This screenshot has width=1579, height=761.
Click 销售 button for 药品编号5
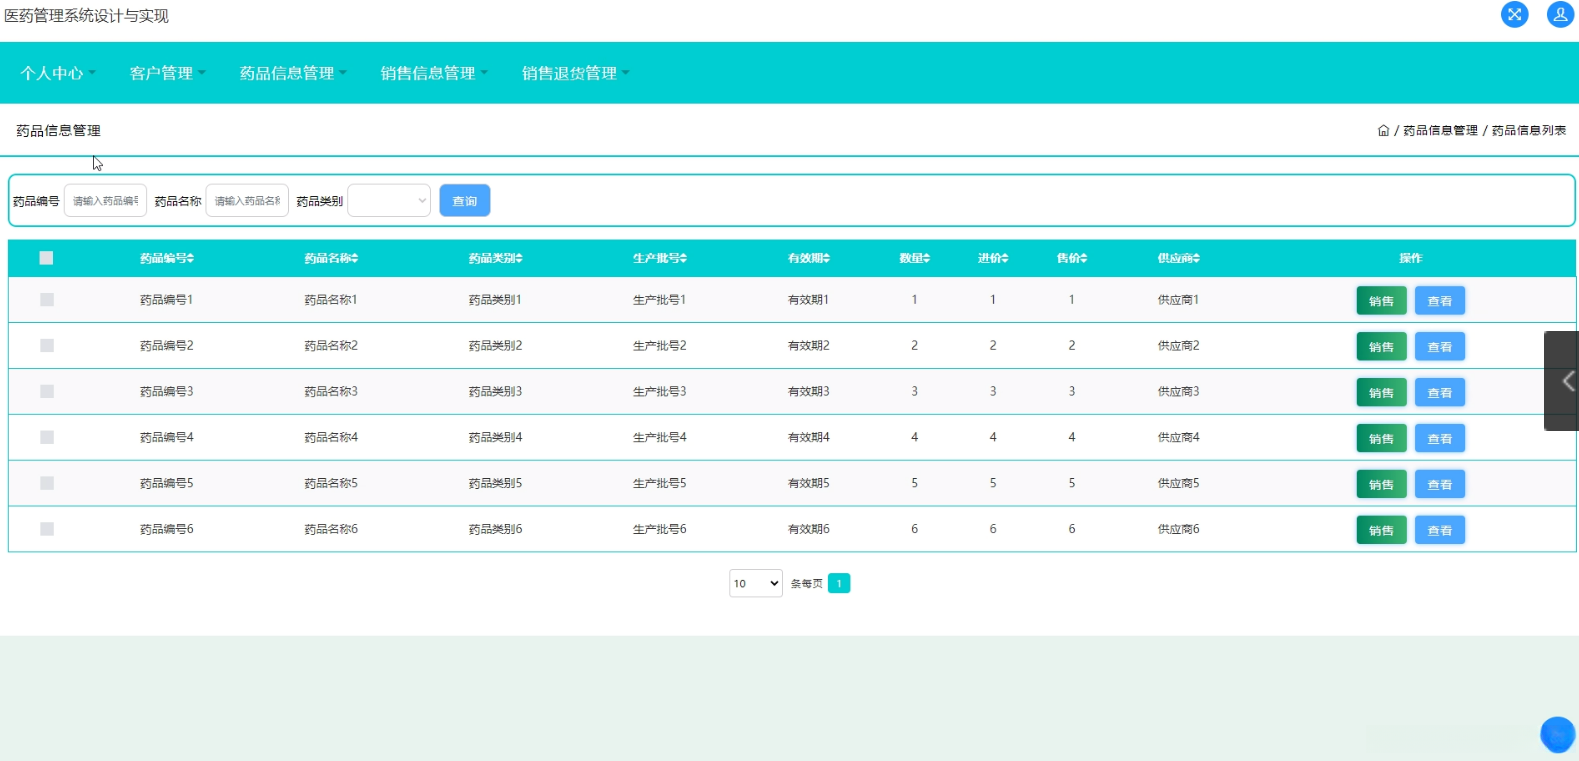click(1382, 485)
